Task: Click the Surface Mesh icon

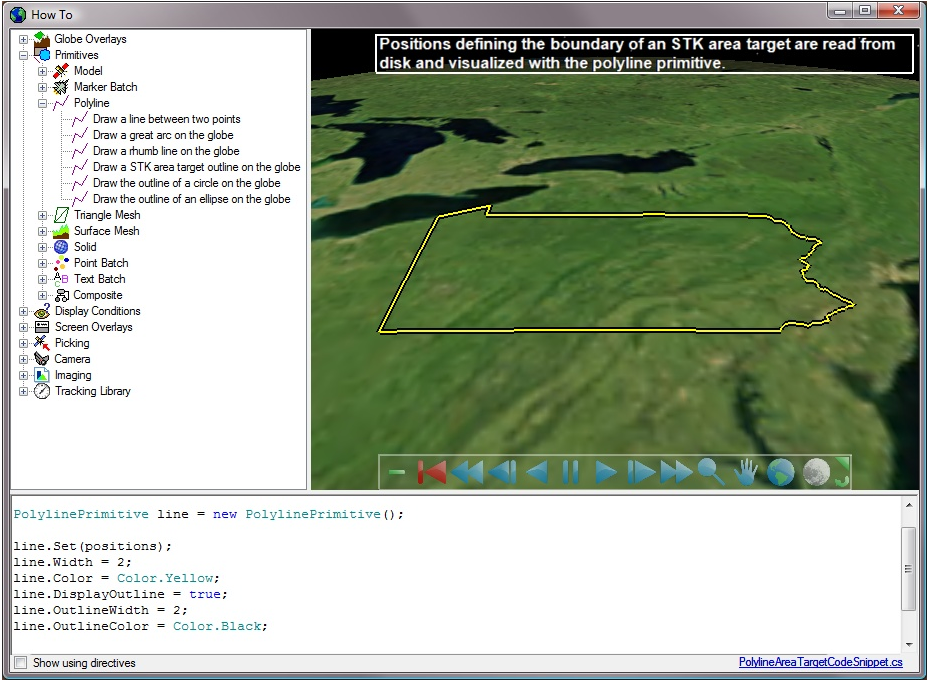Action: click(61, 231)
